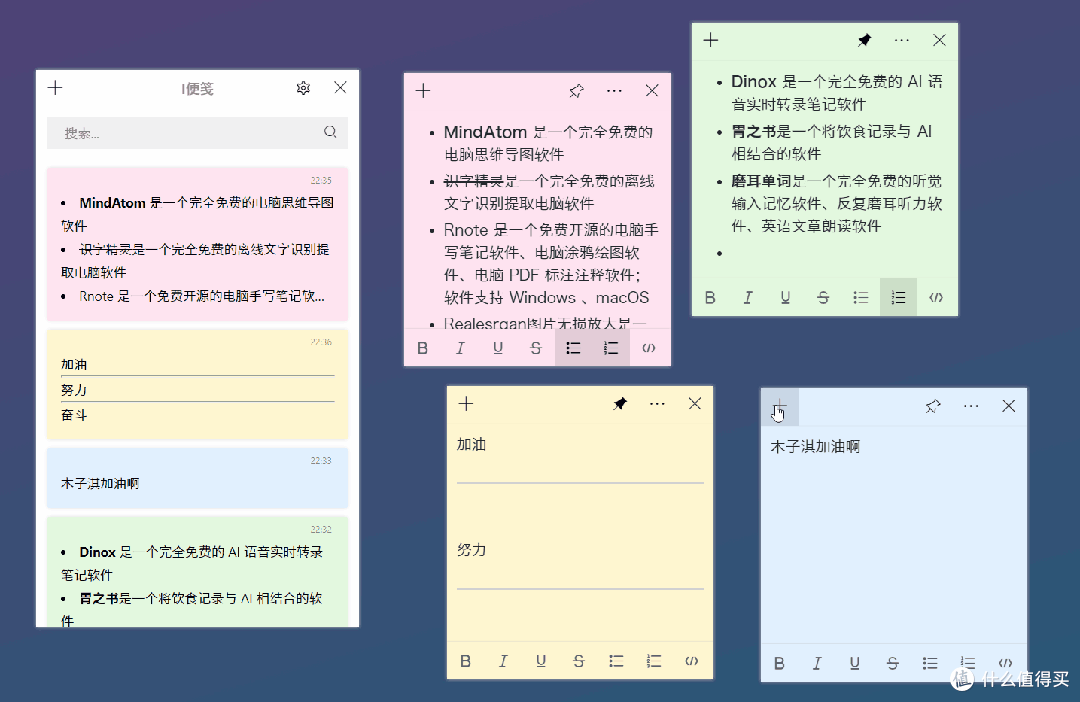The width and height of the screenshot is (1080, 702).
Task: Click the Dinox bullet in the green note window
Action: coord(836,93)
